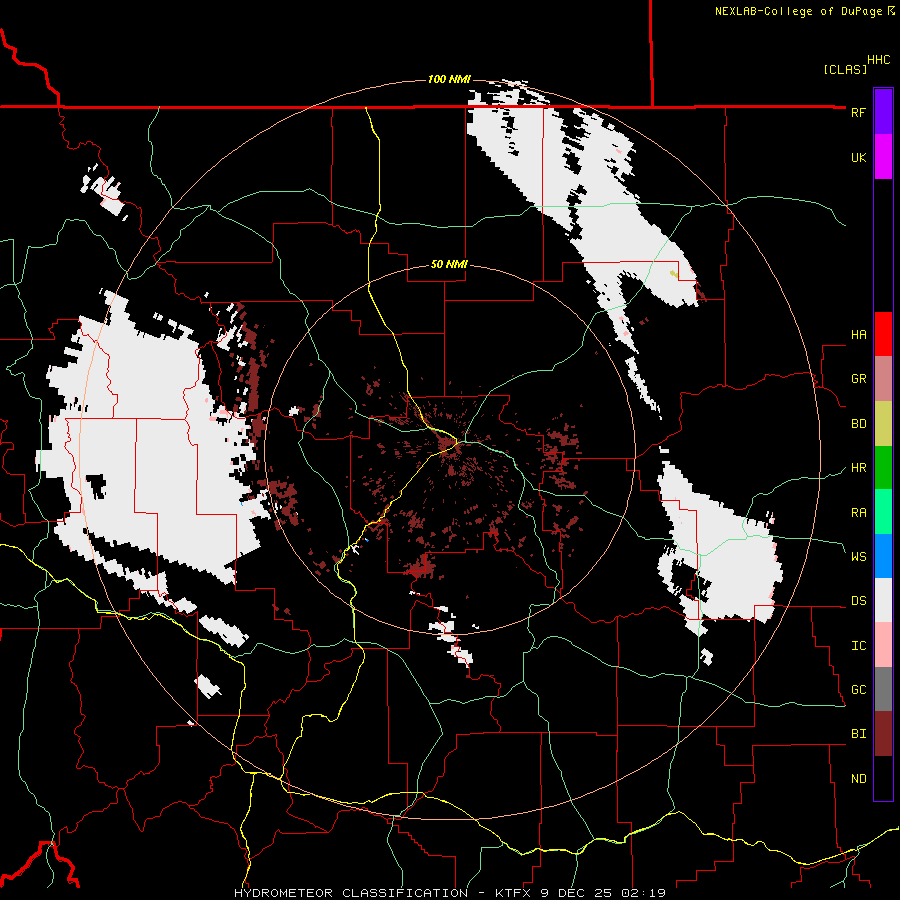Select the GR legend color block

[x=883, y=379]
